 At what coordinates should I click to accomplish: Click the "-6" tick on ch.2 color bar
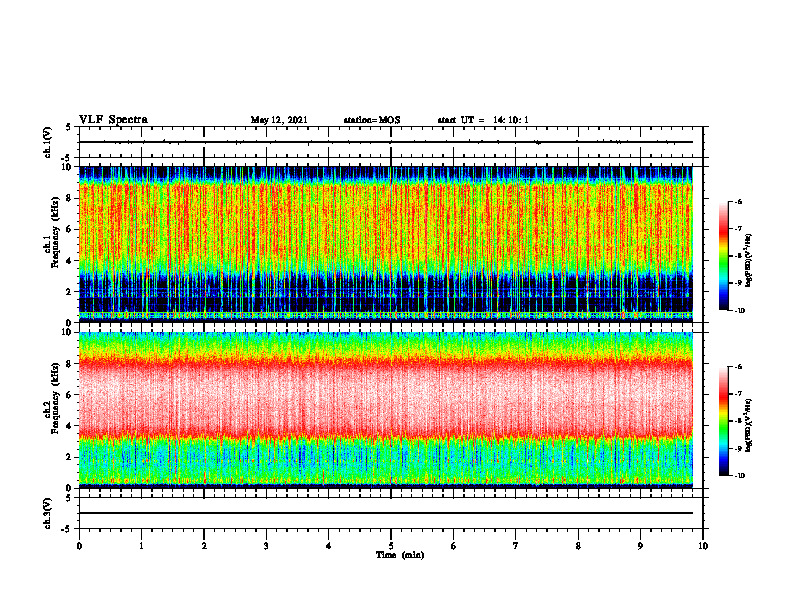(x=738, y=367)
